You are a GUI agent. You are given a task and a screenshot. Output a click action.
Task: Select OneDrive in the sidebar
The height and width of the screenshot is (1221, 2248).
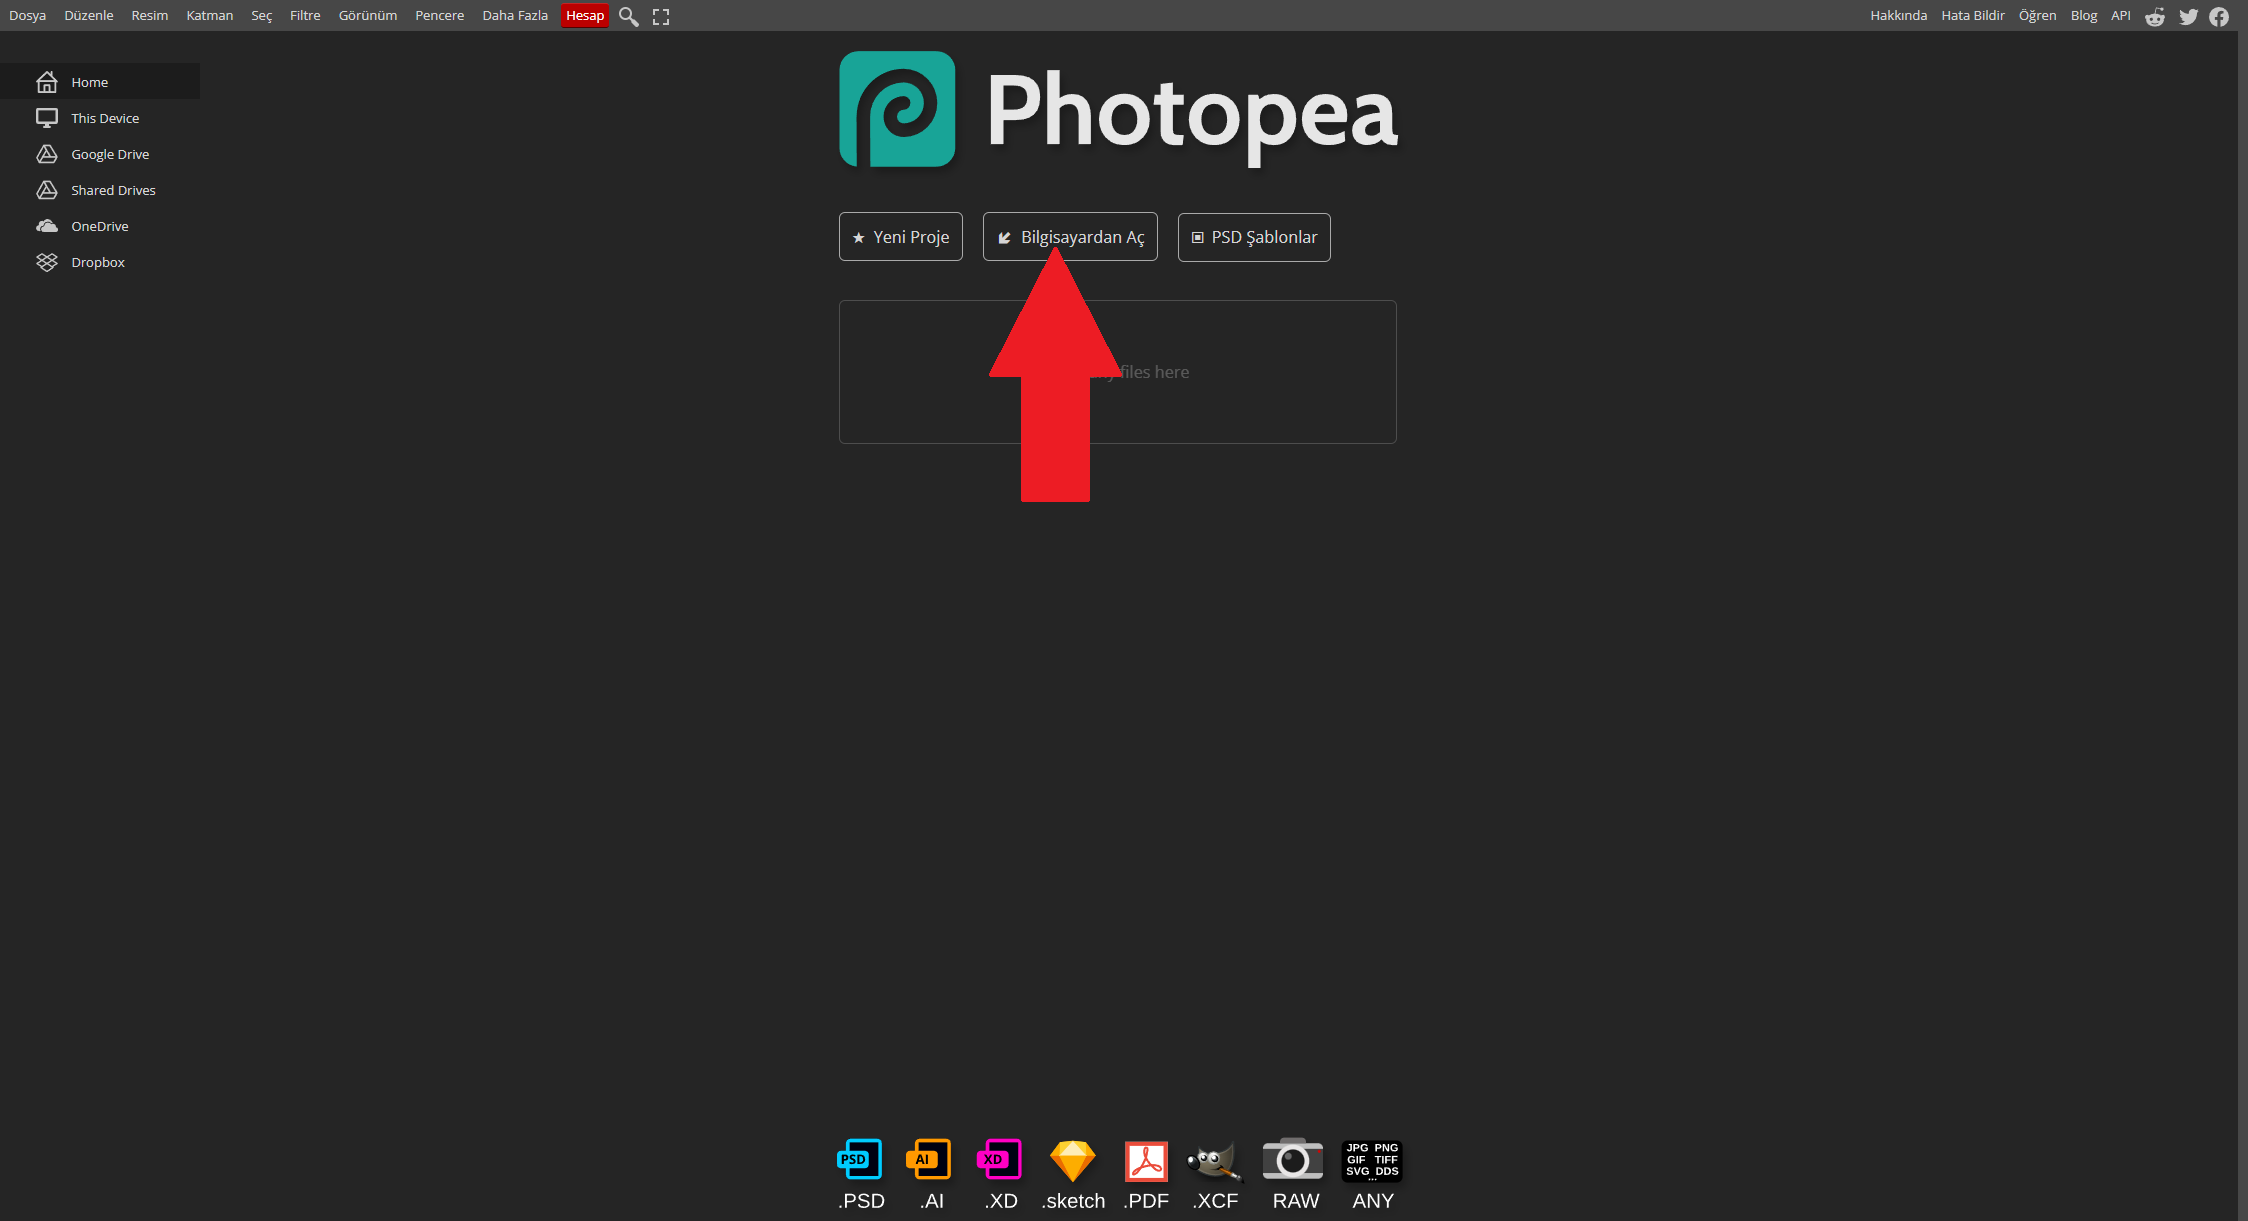(100, 226)
